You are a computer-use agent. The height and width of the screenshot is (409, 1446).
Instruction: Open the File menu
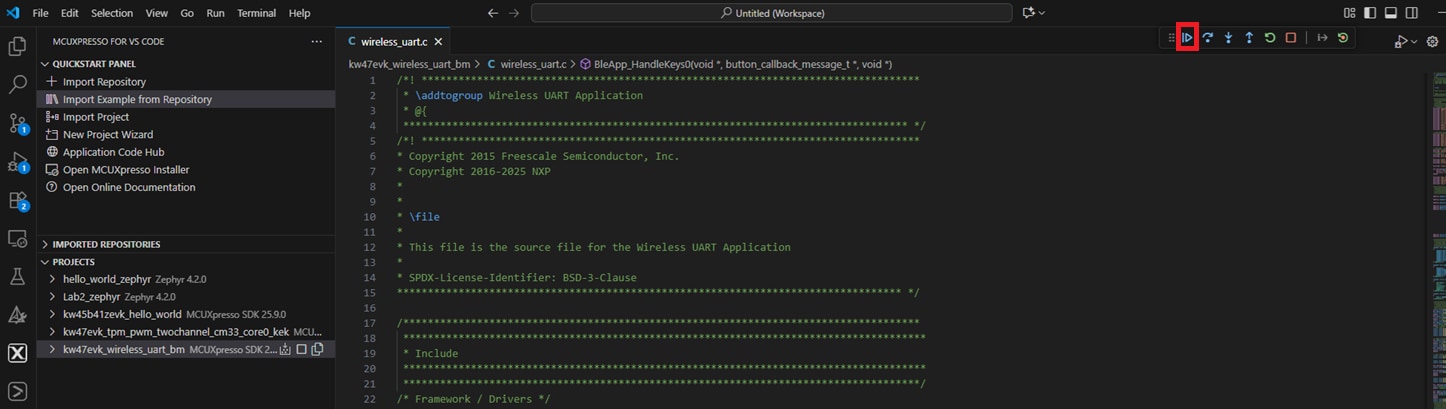pyautogui.click(x=40, y=13)
